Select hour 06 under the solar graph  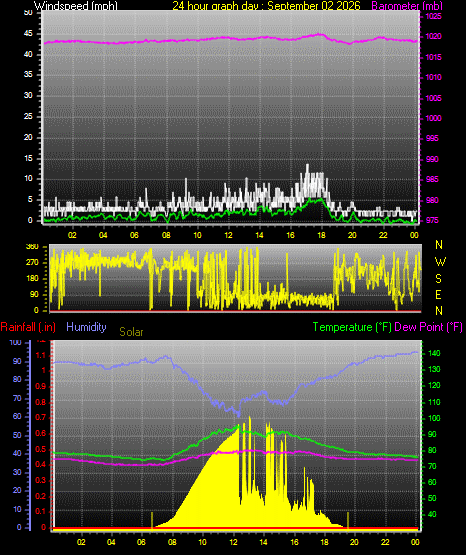(x=141, y=542)
